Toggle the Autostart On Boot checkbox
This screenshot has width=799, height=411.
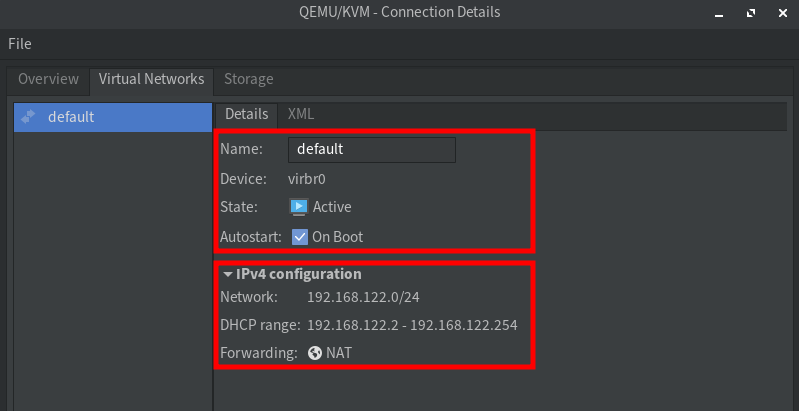(x=300, y=237)
